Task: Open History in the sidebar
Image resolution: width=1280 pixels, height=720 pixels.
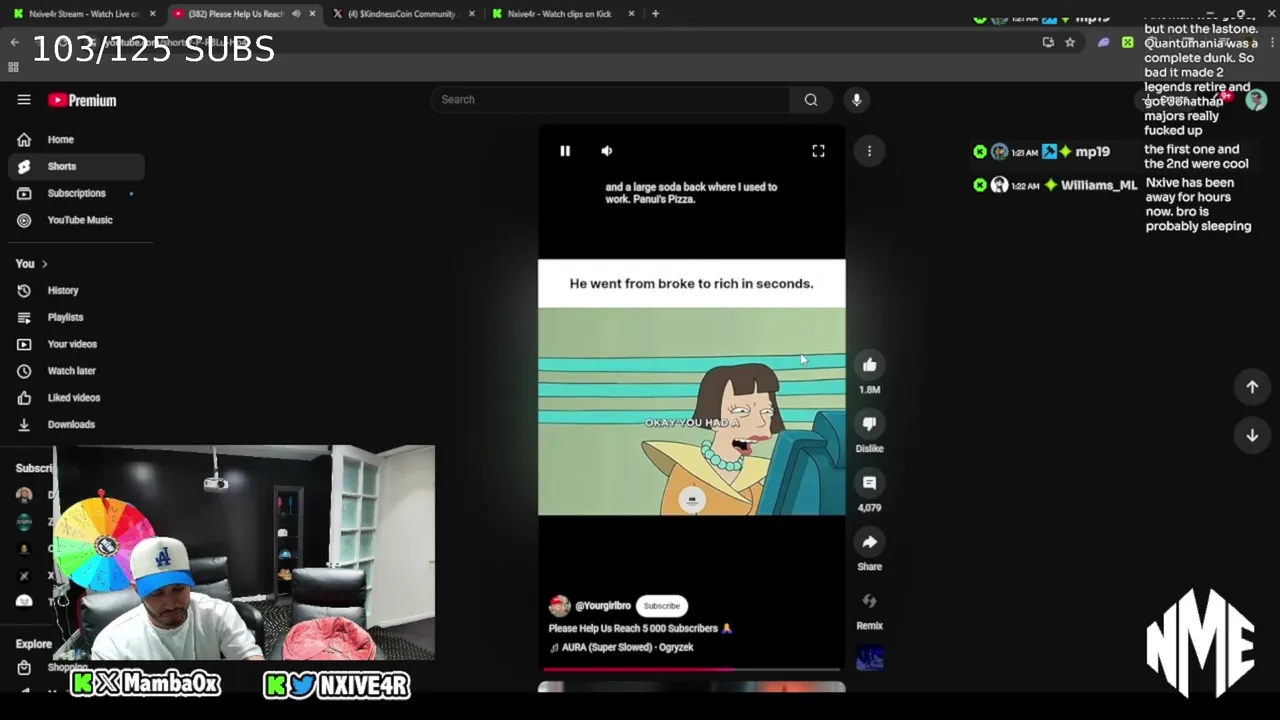Action: [x=76, y=290]
